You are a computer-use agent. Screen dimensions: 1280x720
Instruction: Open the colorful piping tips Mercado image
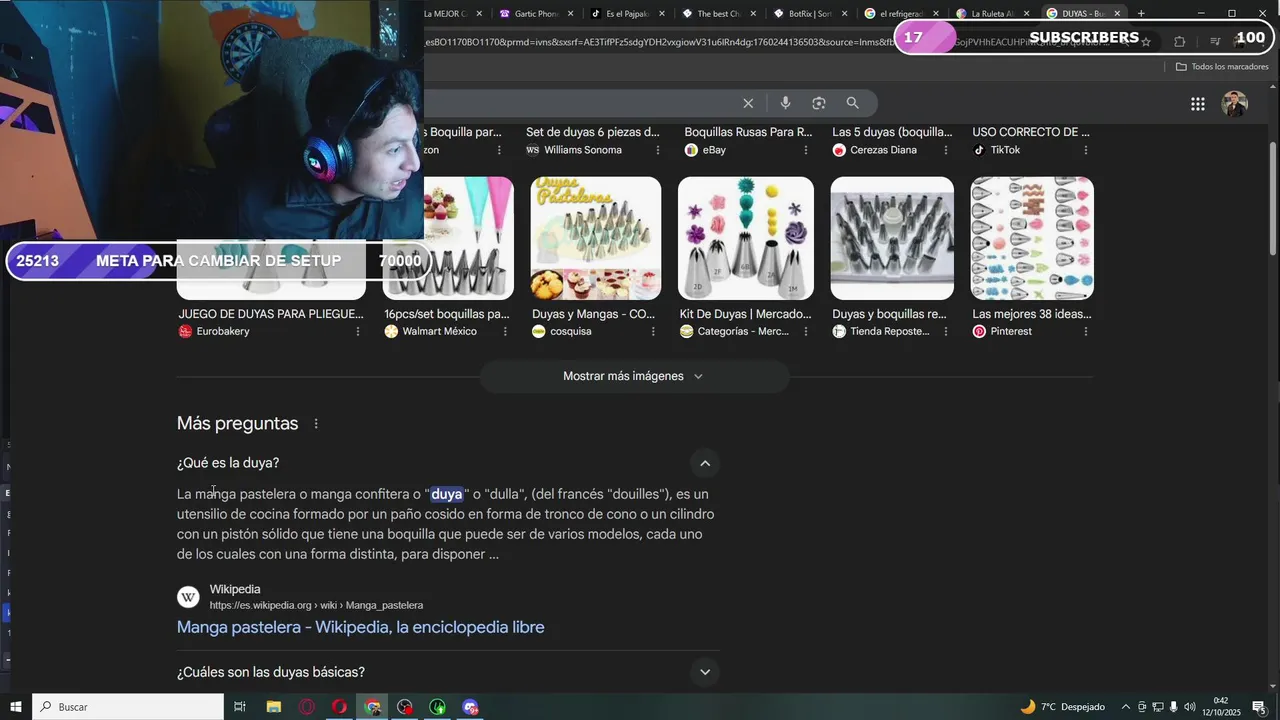[746, 238]
